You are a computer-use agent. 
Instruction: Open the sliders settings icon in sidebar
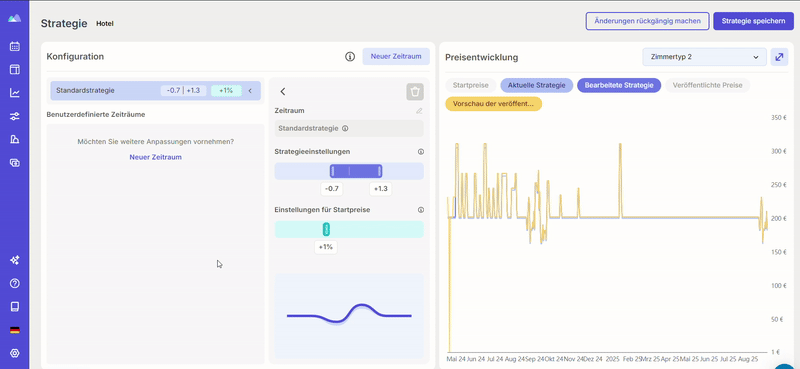(15, 116)
